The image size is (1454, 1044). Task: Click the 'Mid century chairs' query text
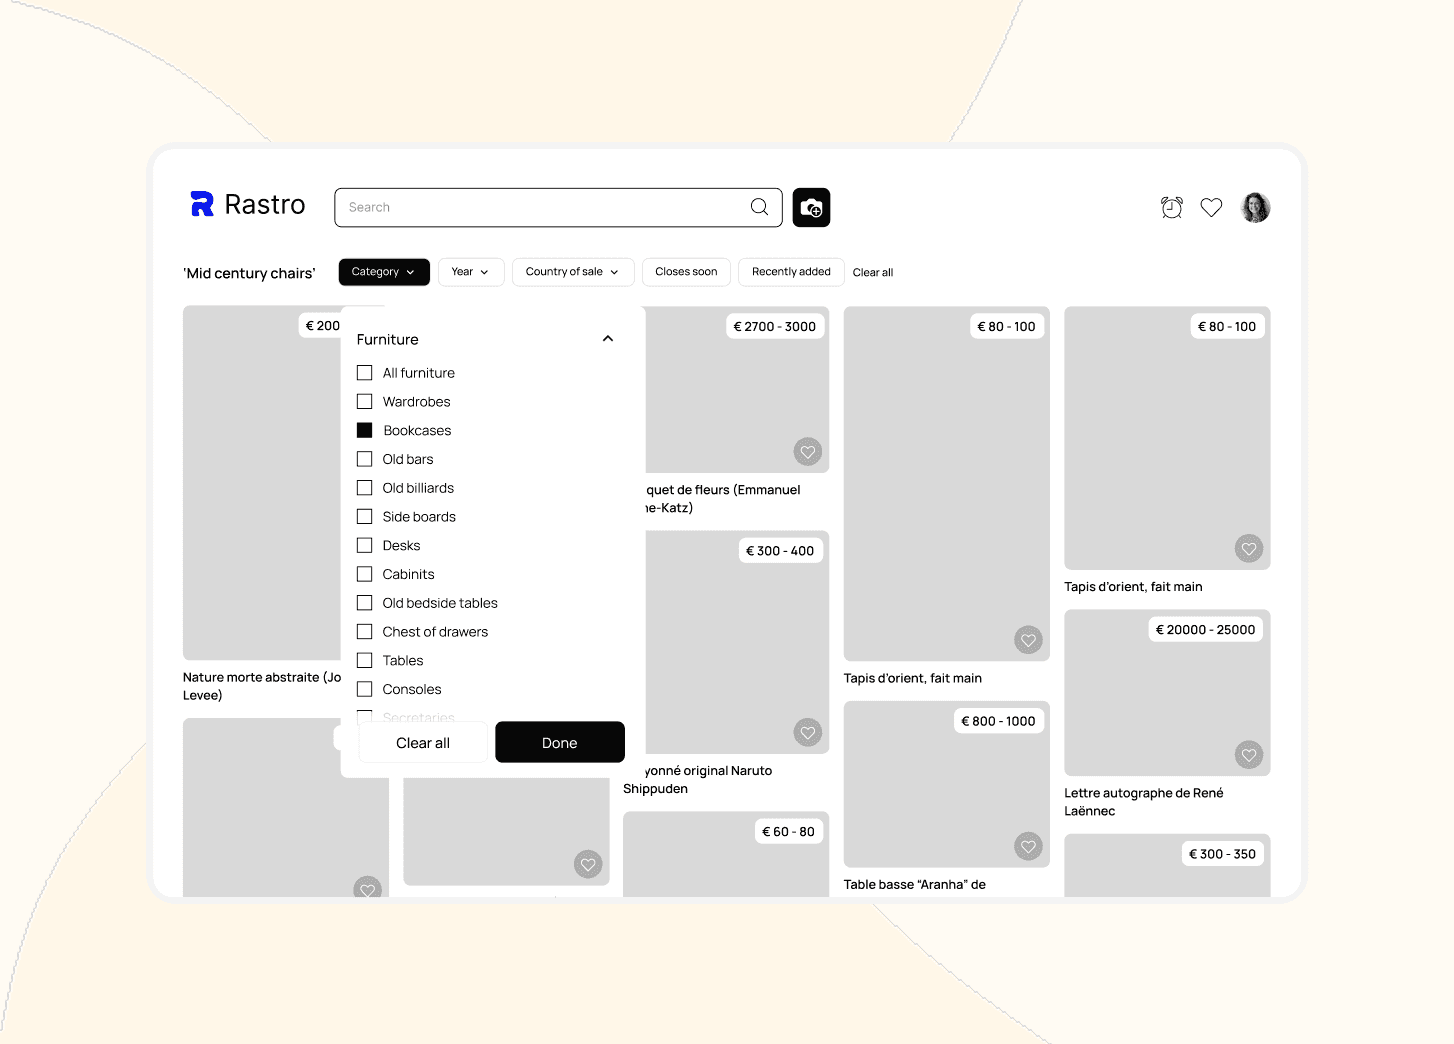click(249, 273)
